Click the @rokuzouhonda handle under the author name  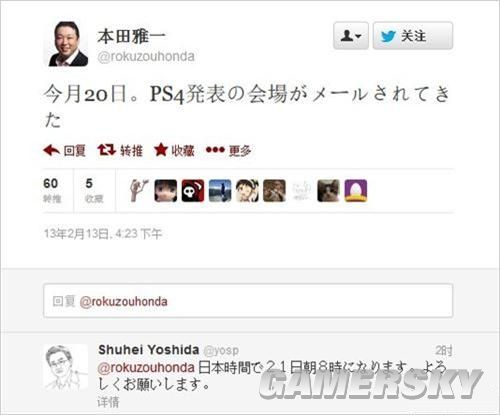tap(146, 56)
